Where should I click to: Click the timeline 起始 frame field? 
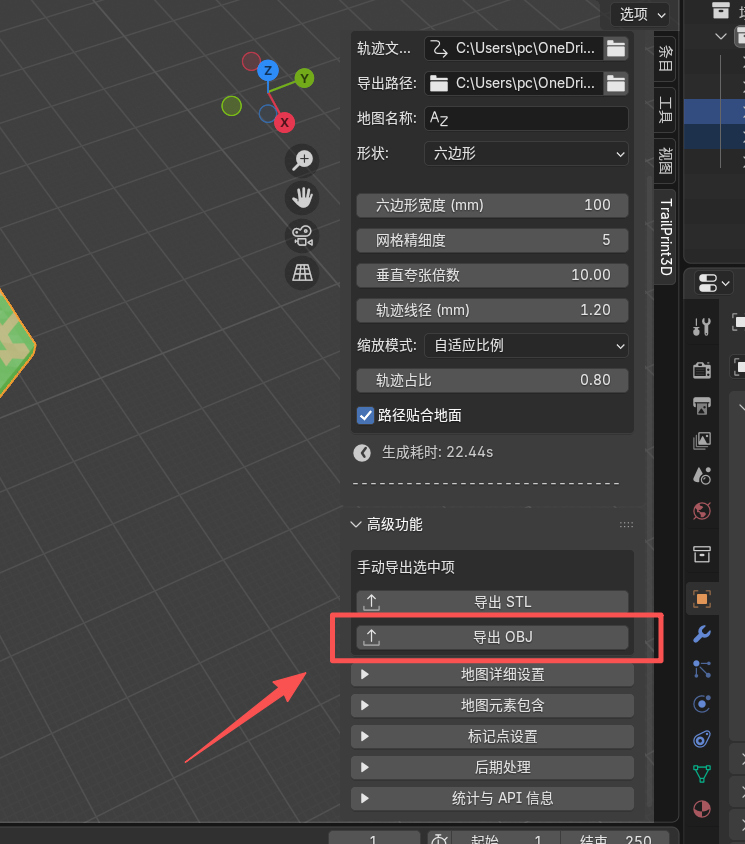click(506, 839)
